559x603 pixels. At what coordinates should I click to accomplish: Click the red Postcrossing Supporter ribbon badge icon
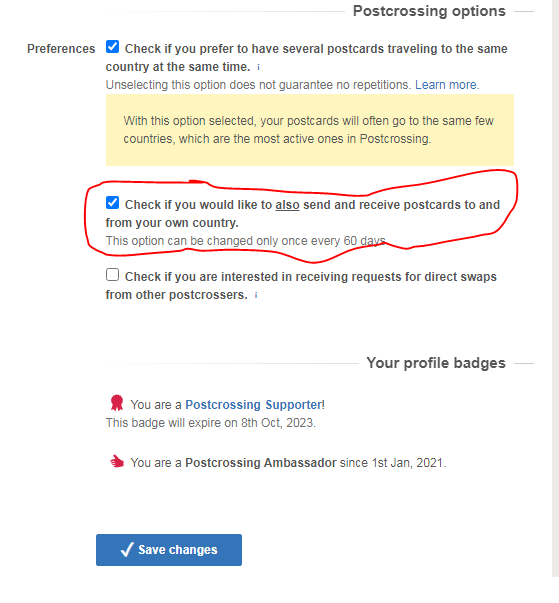pos(116,403)
